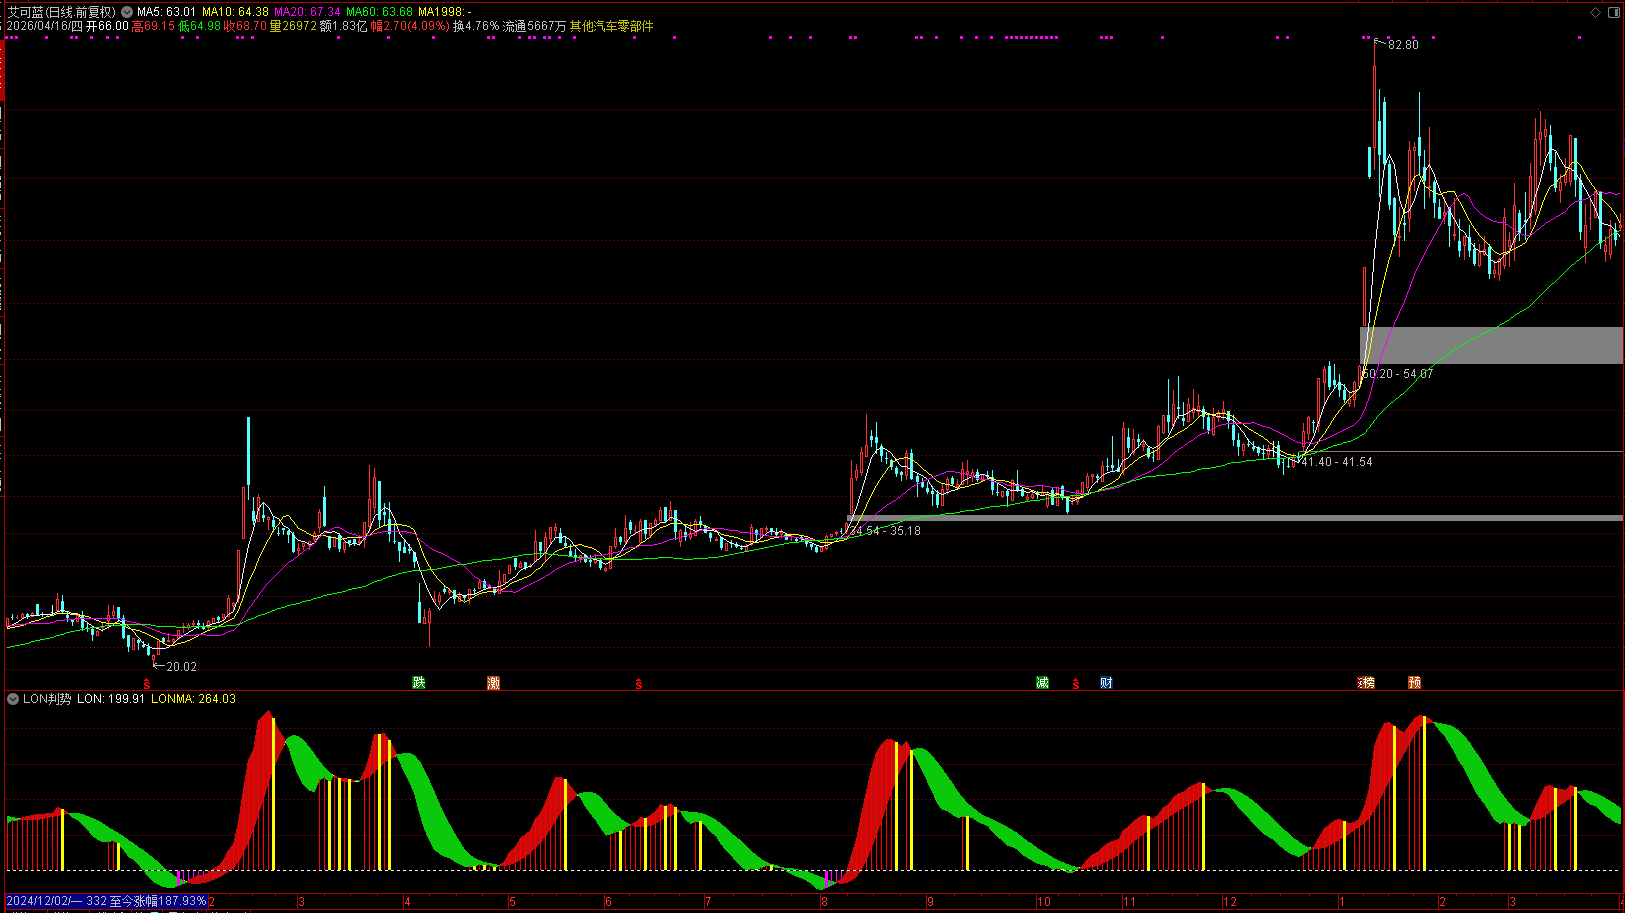Click the date 2026/04/16/四 in quote line
The width and height of the screenshot is (1625, 913).
coord(44,26)
